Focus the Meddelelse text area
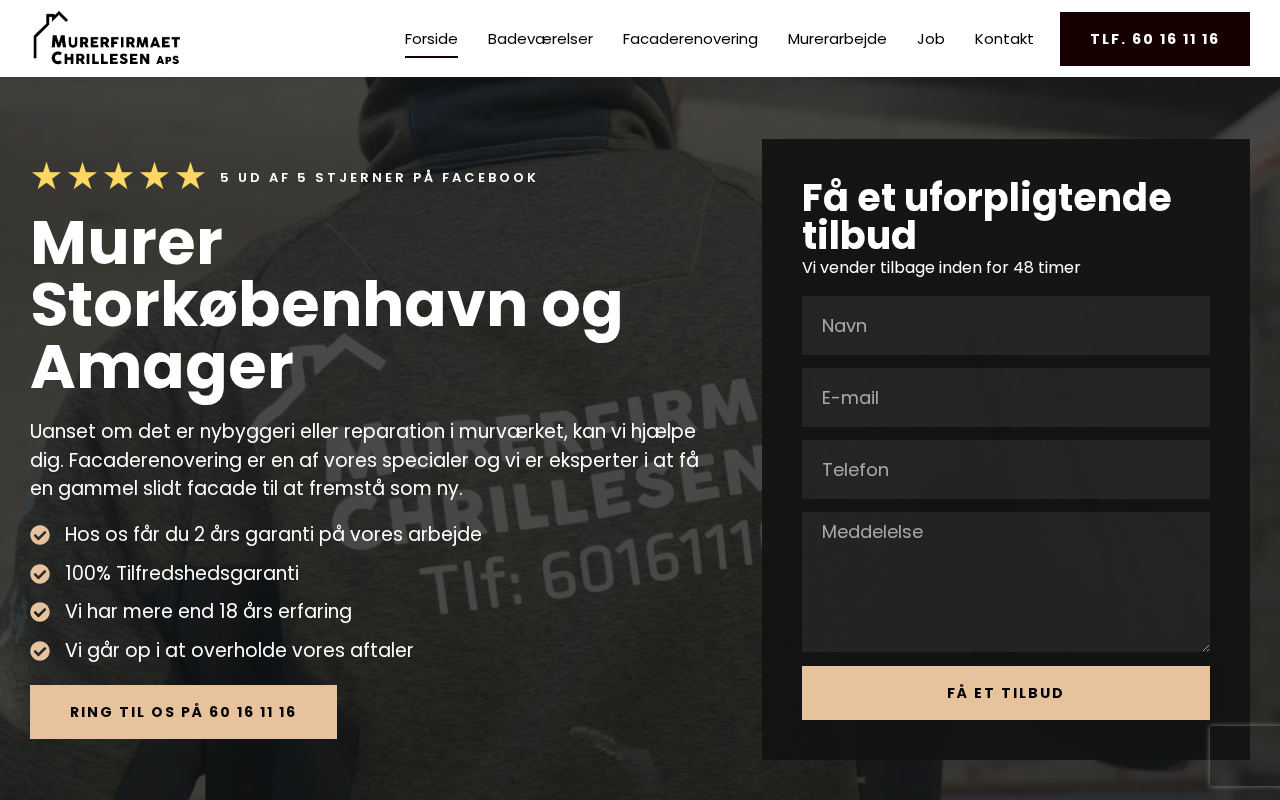This screenshot has width=1280, height=800. point(1006,582)
